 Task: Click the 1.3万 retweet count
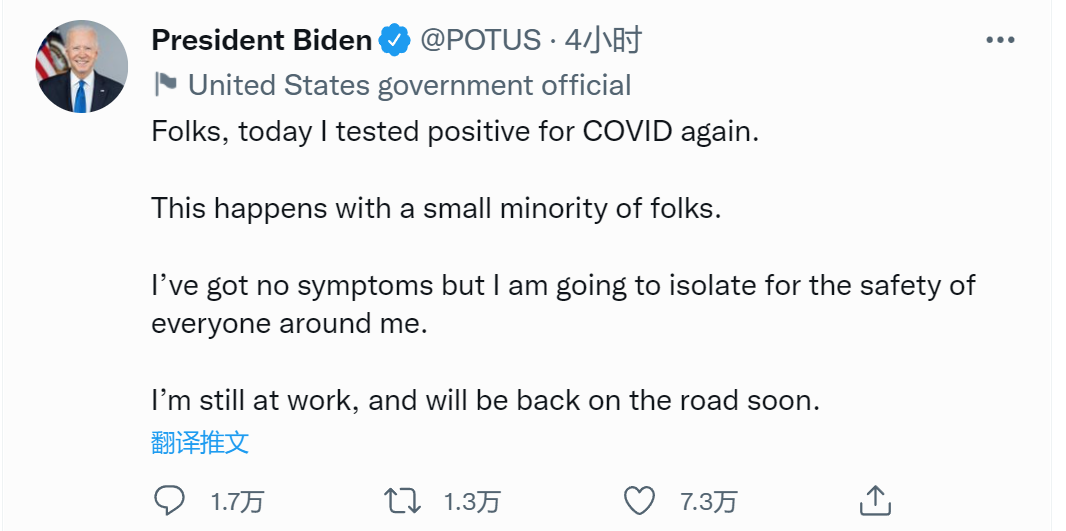coord(471,500)
